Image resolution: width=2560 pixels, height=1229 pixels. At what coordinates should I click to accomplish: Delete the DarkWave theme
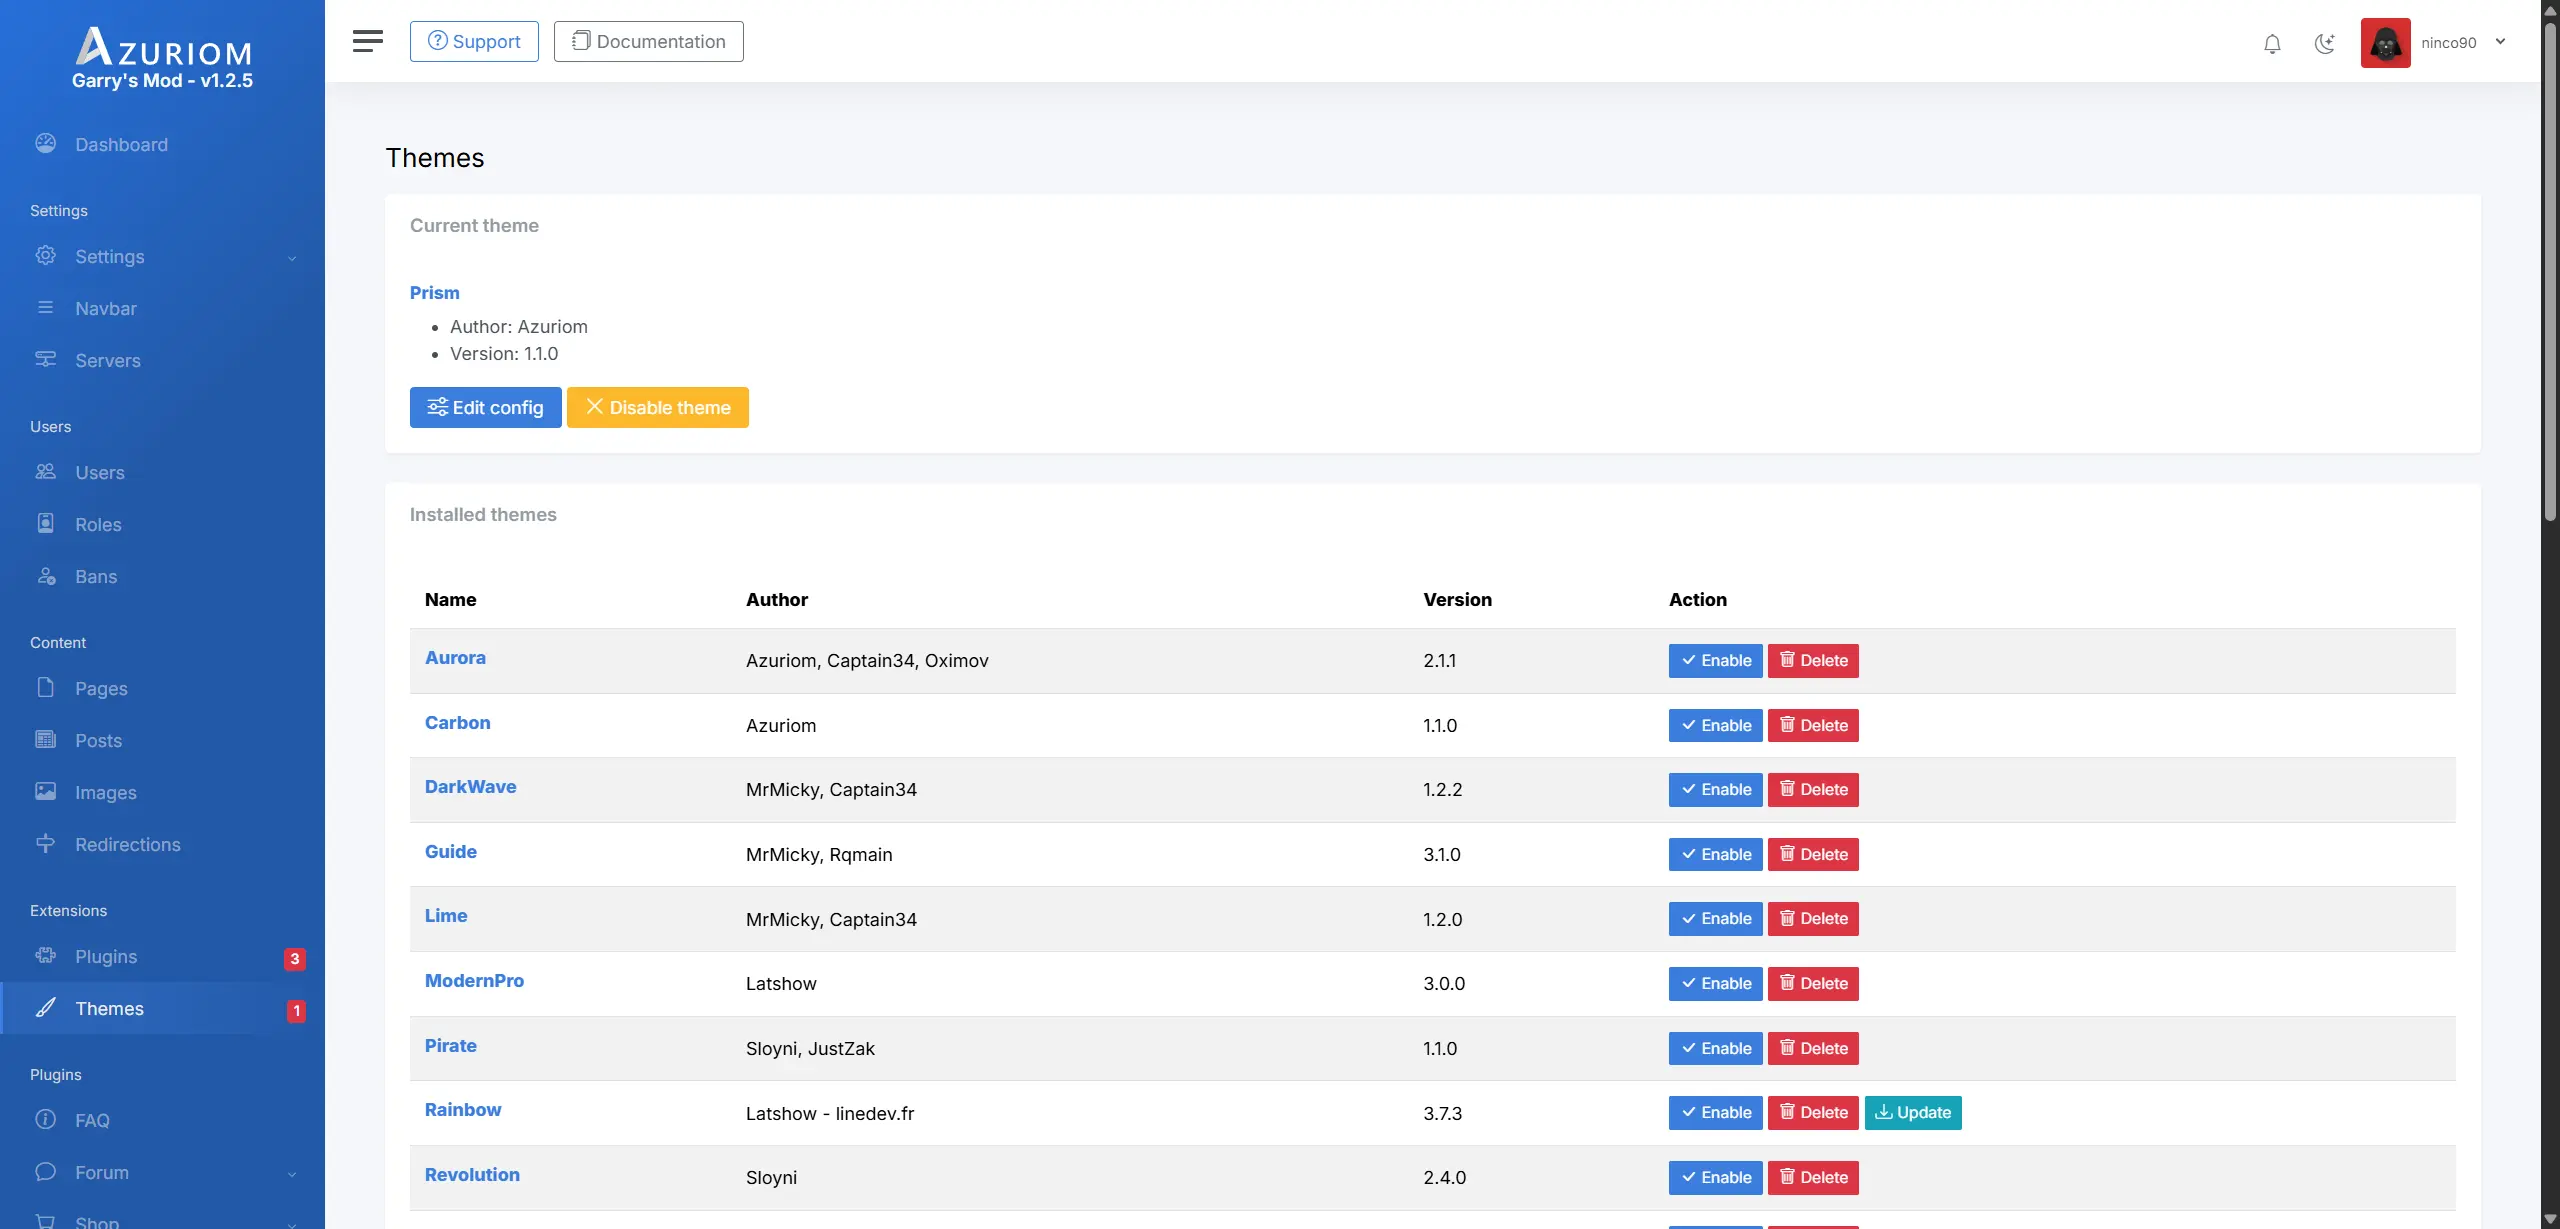(x=1813, y=789)
